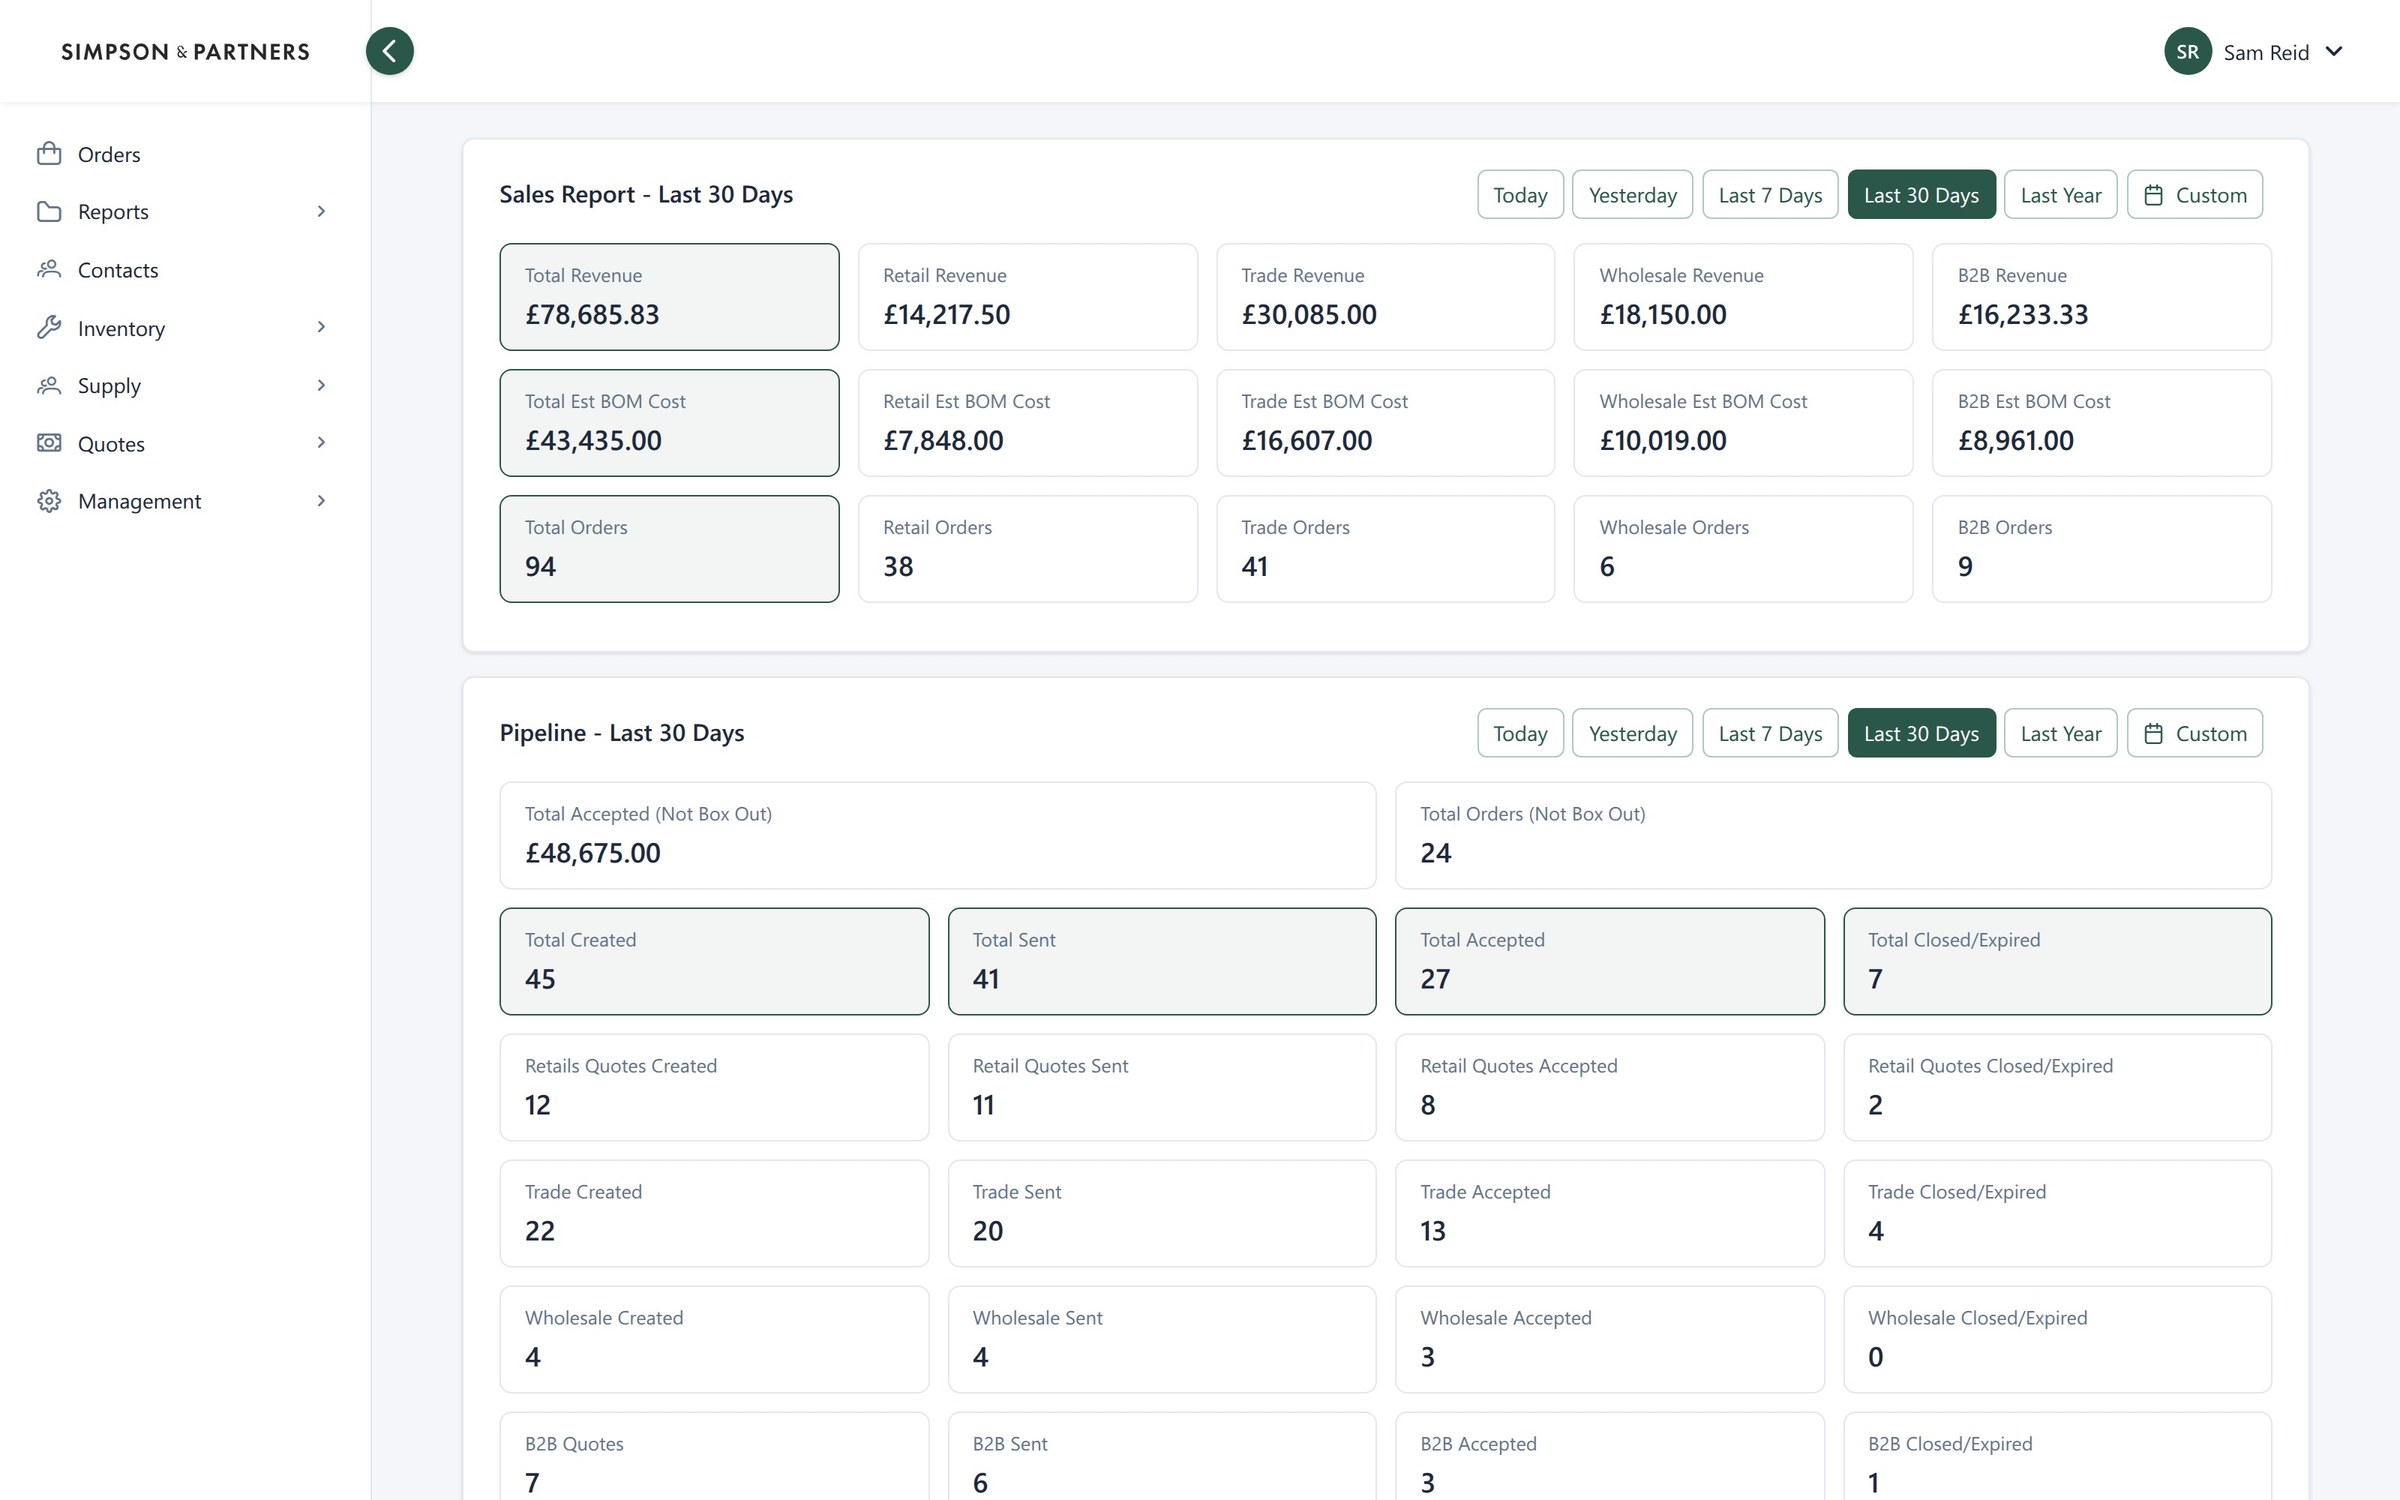2400x1500 pixels.
Task: Select Last 7 Days in Sales Report
Action: click(x=1770, y=195)
